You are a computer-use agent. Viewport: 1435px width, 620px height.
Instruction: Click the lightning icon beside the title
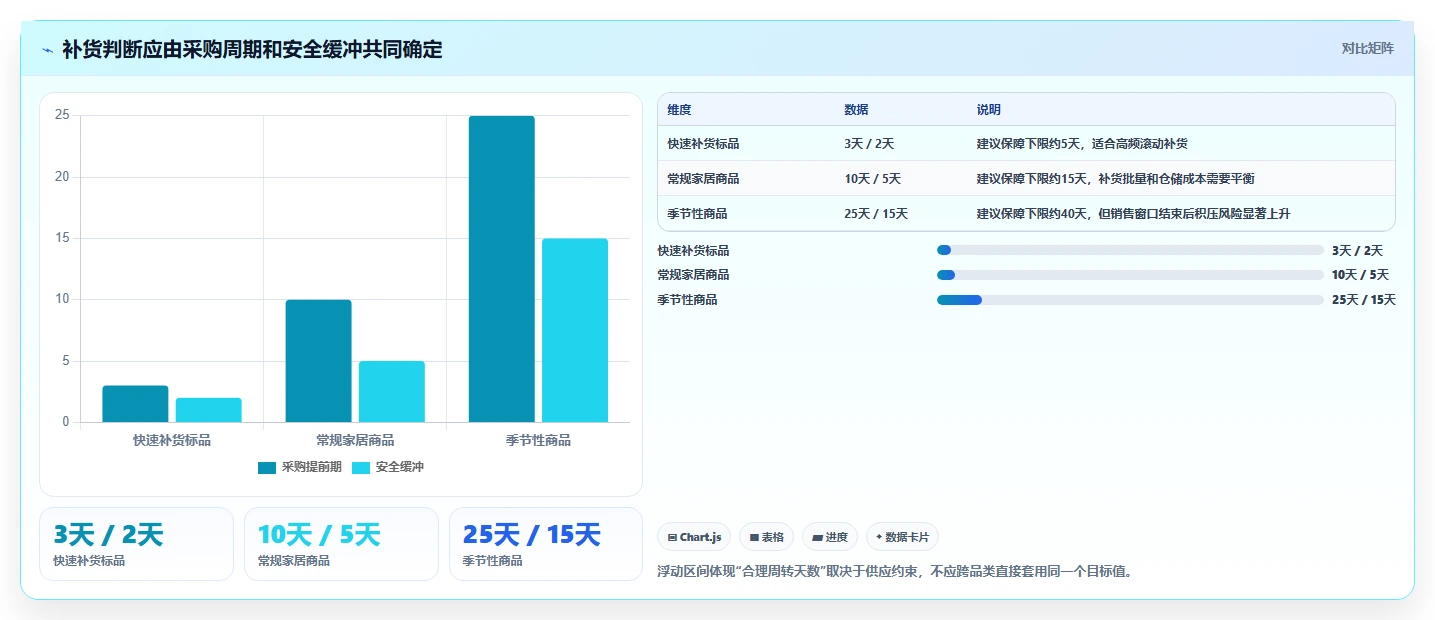[x=48, y=50]
